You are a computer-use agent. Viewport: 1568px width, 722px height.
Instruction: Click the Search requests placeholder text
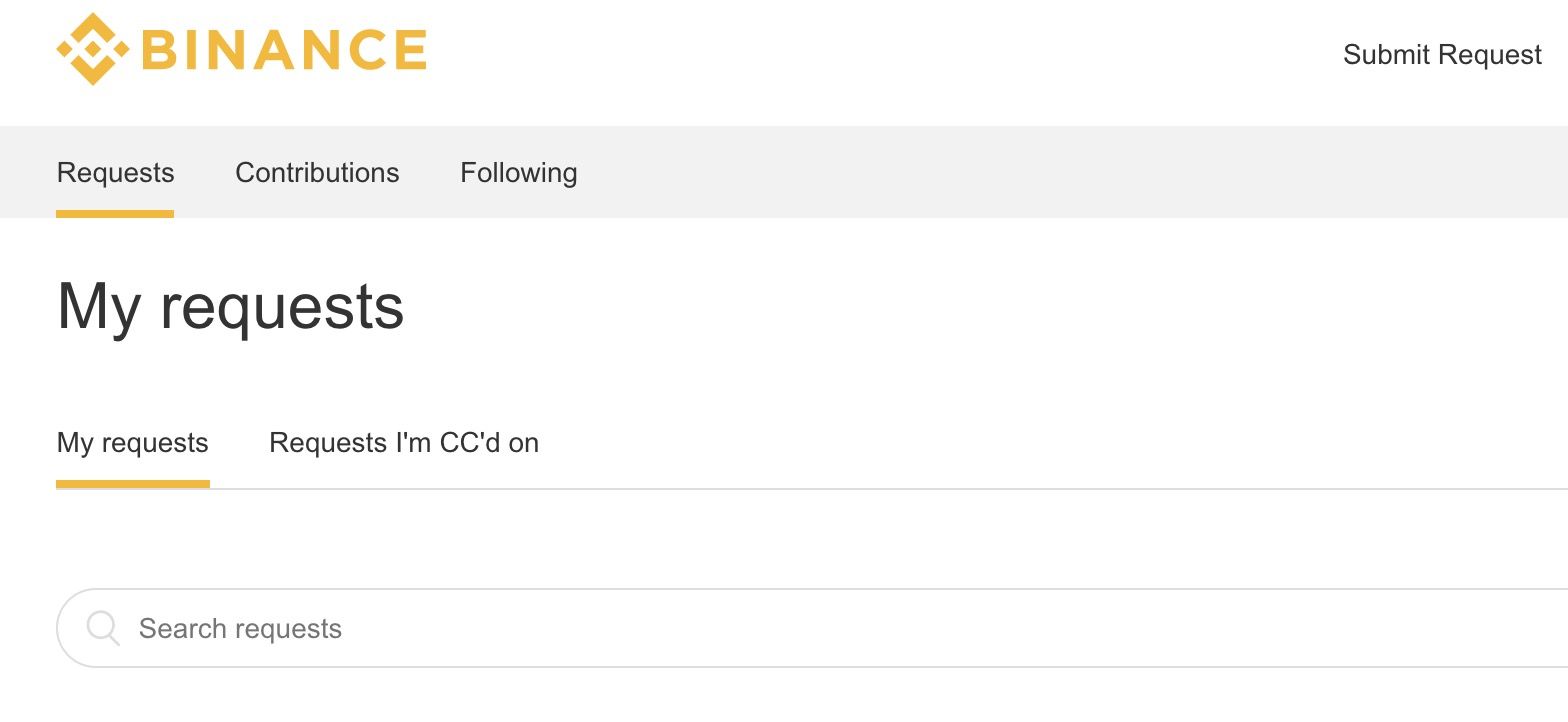tap(240, 629)
